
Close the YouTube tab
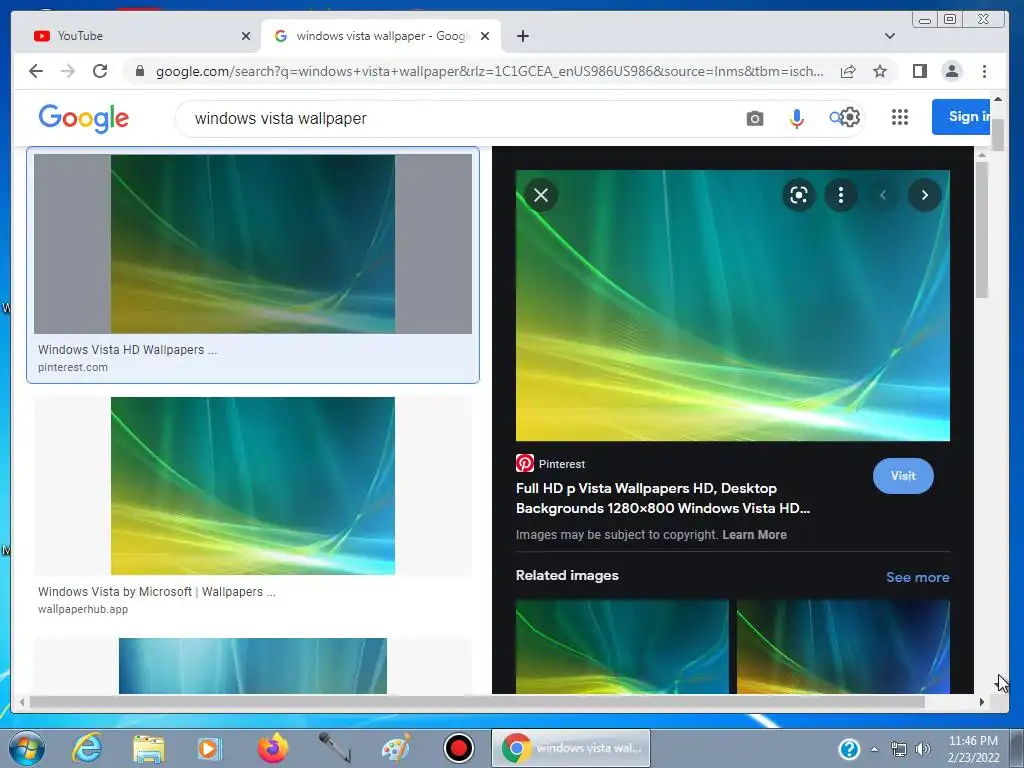246,36
